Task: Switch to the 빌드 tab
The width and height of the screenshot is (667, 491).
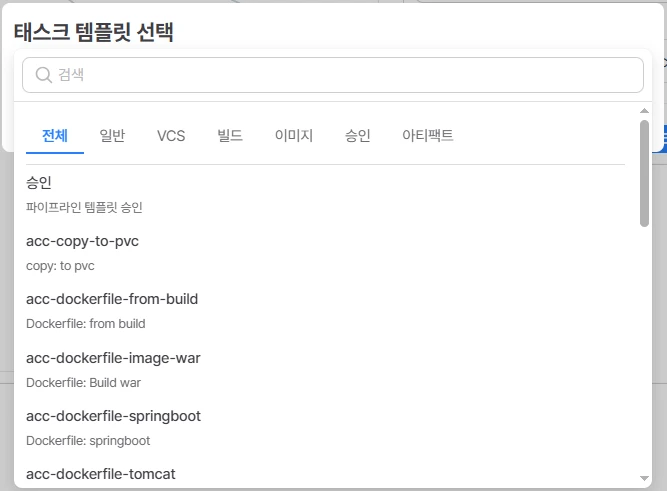Action: pos(230,136)
